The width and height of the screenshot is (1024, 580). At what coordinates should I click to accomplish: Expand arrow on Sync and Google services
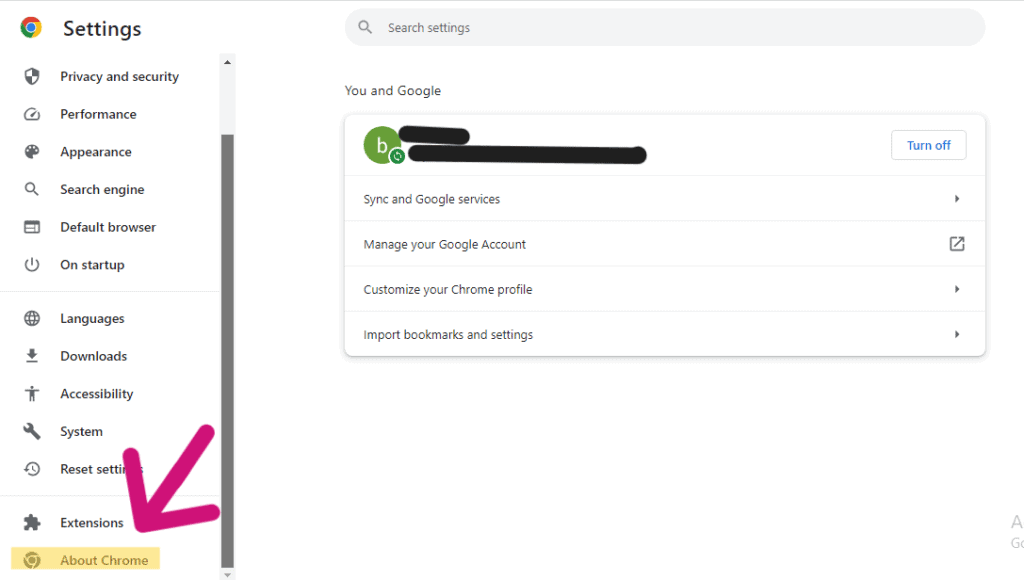pos(957,199)
